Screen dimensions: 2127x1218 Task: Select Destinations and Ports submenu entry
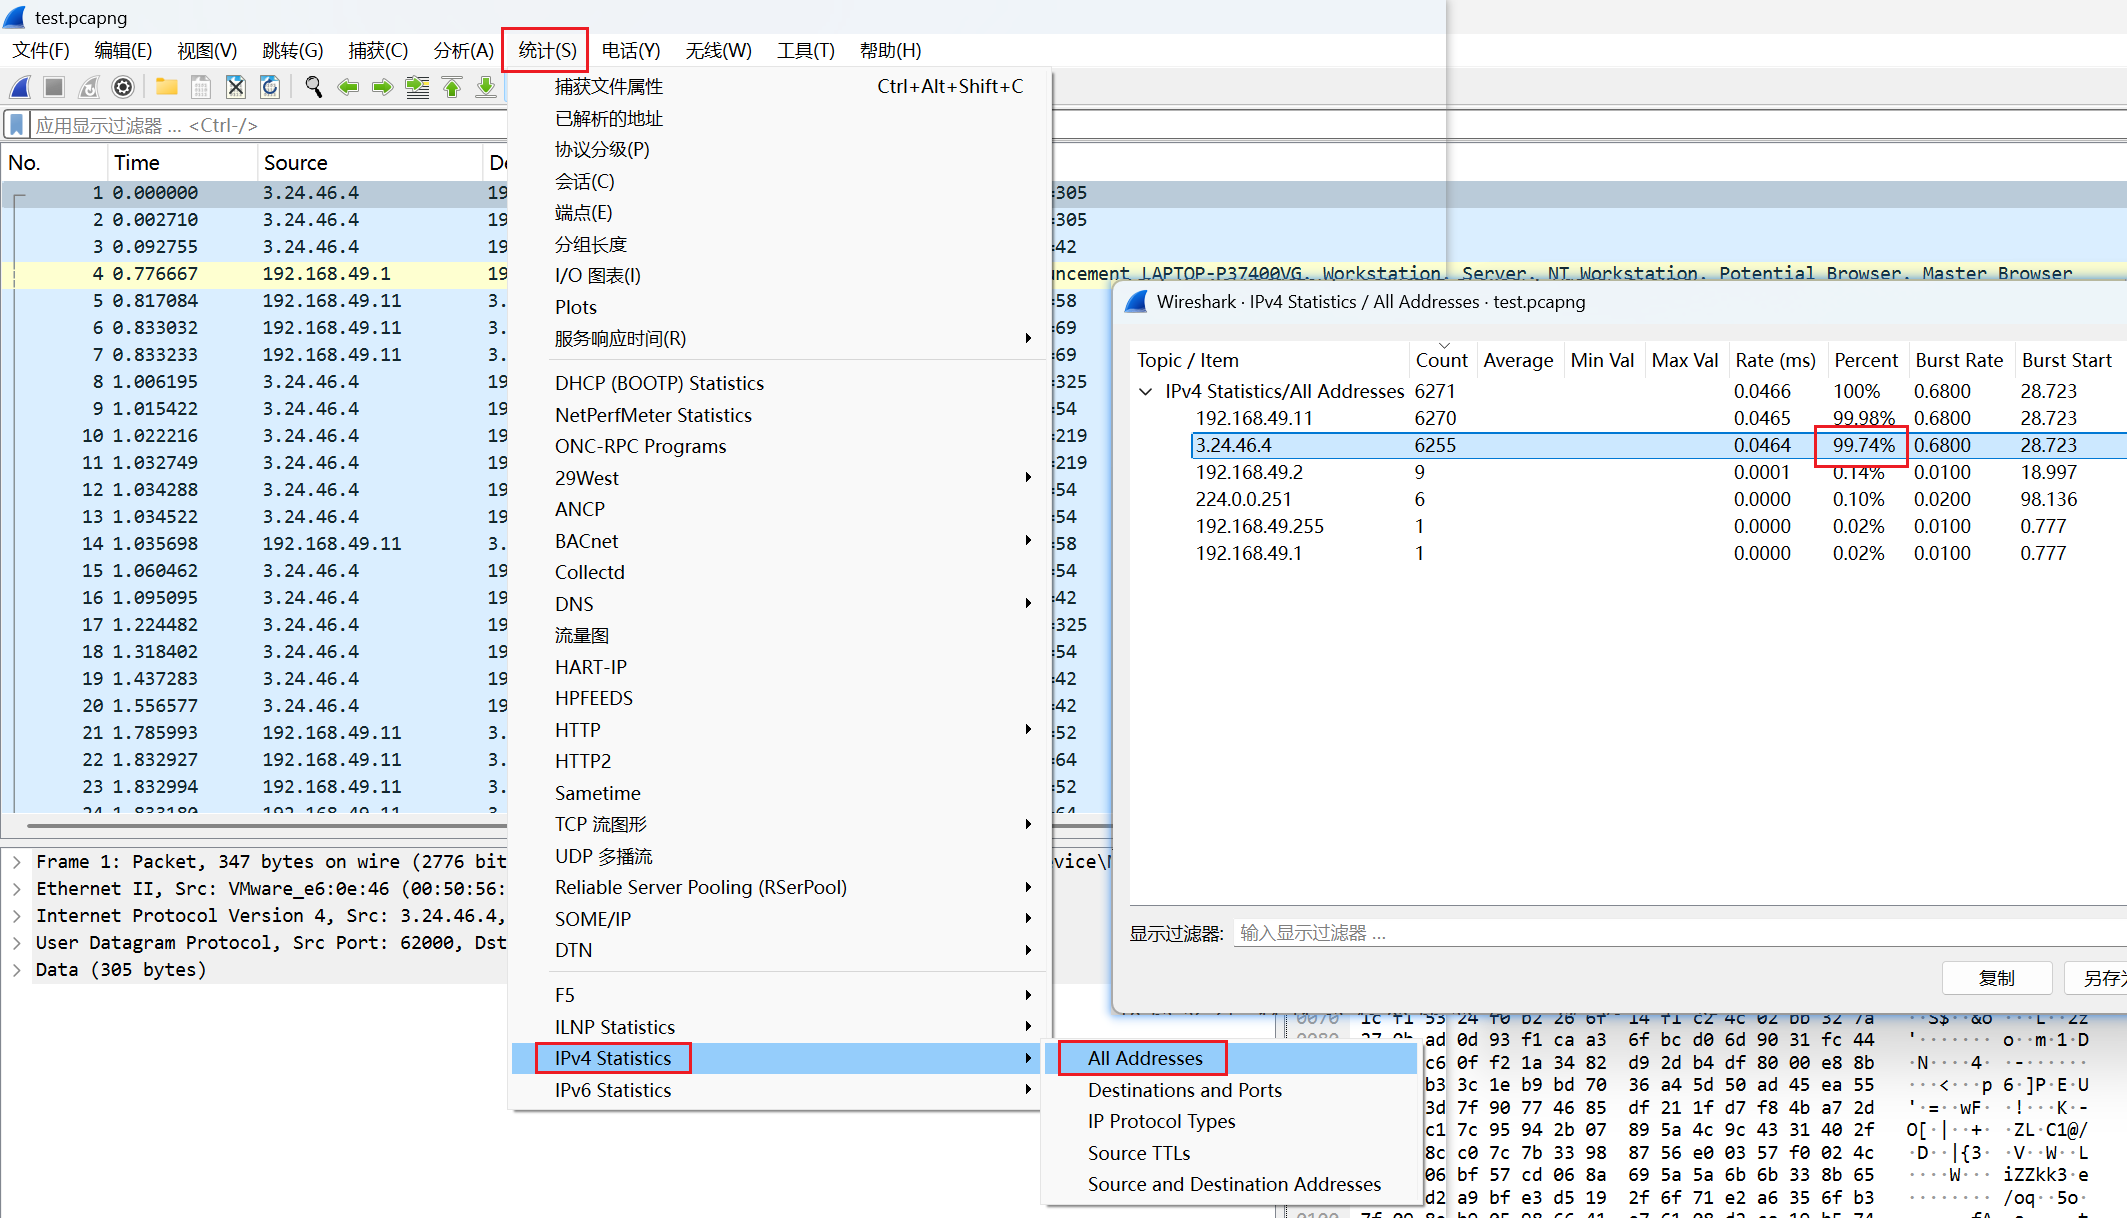pyautogui.click(x=1184, y=1090)
